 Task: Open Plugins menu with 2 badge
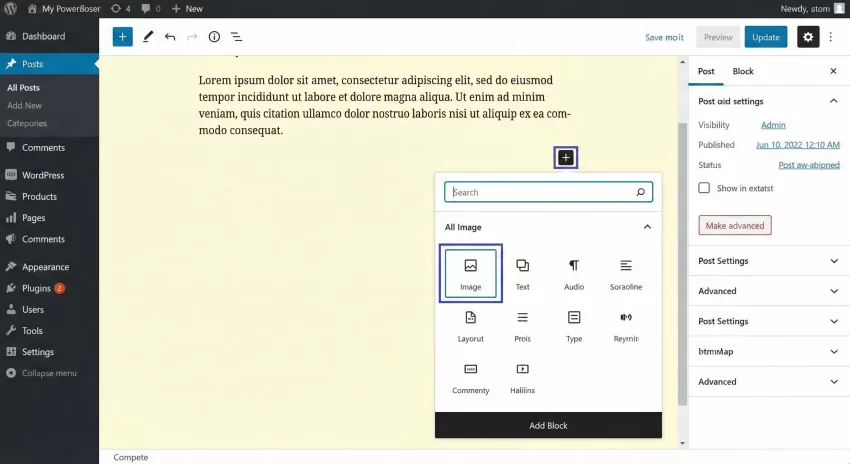(49, 288)
